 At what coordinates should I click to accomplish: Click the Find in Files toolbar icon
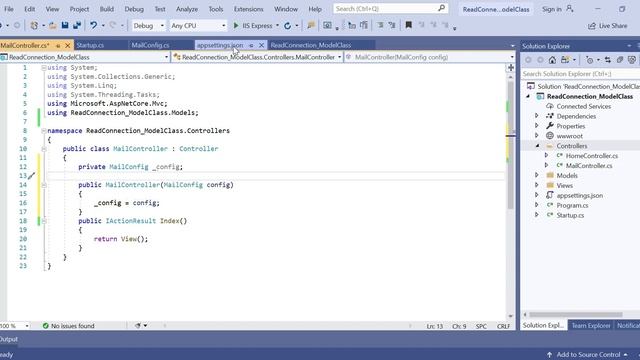(x=311, y=25)
